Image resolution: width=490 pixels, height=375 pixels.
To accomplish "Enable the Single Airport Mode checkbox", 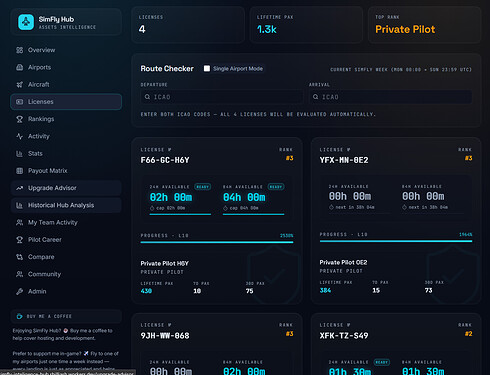I will [x=207, y=68].
